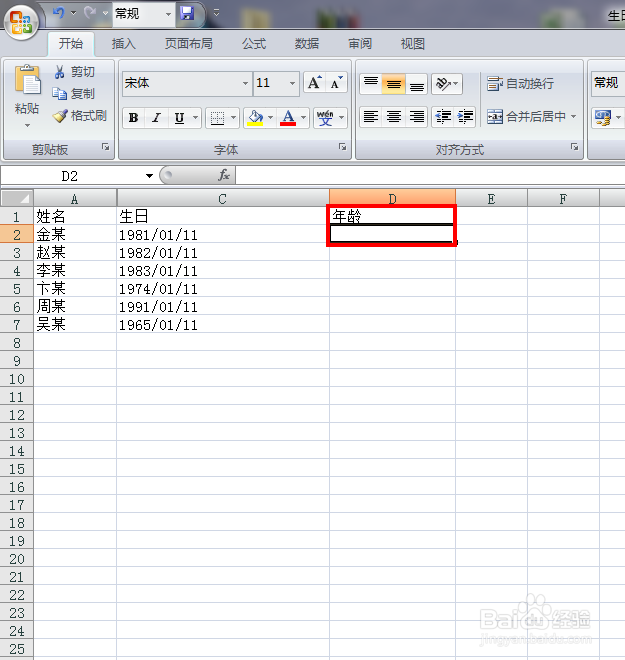Decrease the indent level

click(x=443, y=116)
